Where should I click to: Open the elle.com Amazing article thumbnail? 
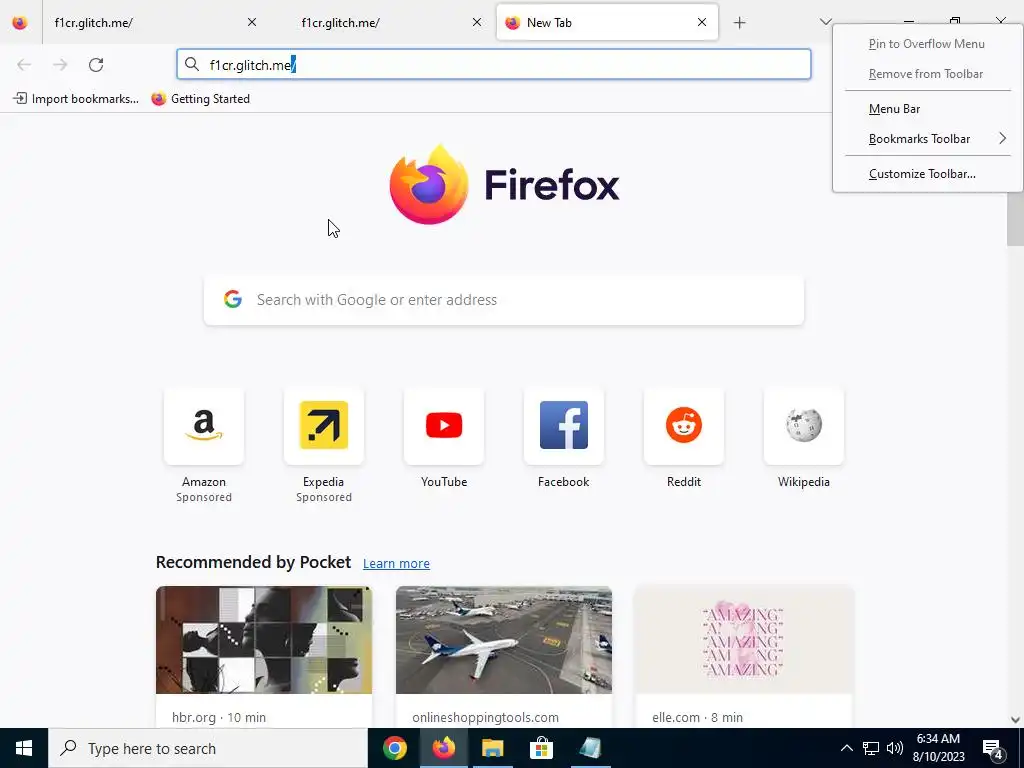click(x=744, y=640)
